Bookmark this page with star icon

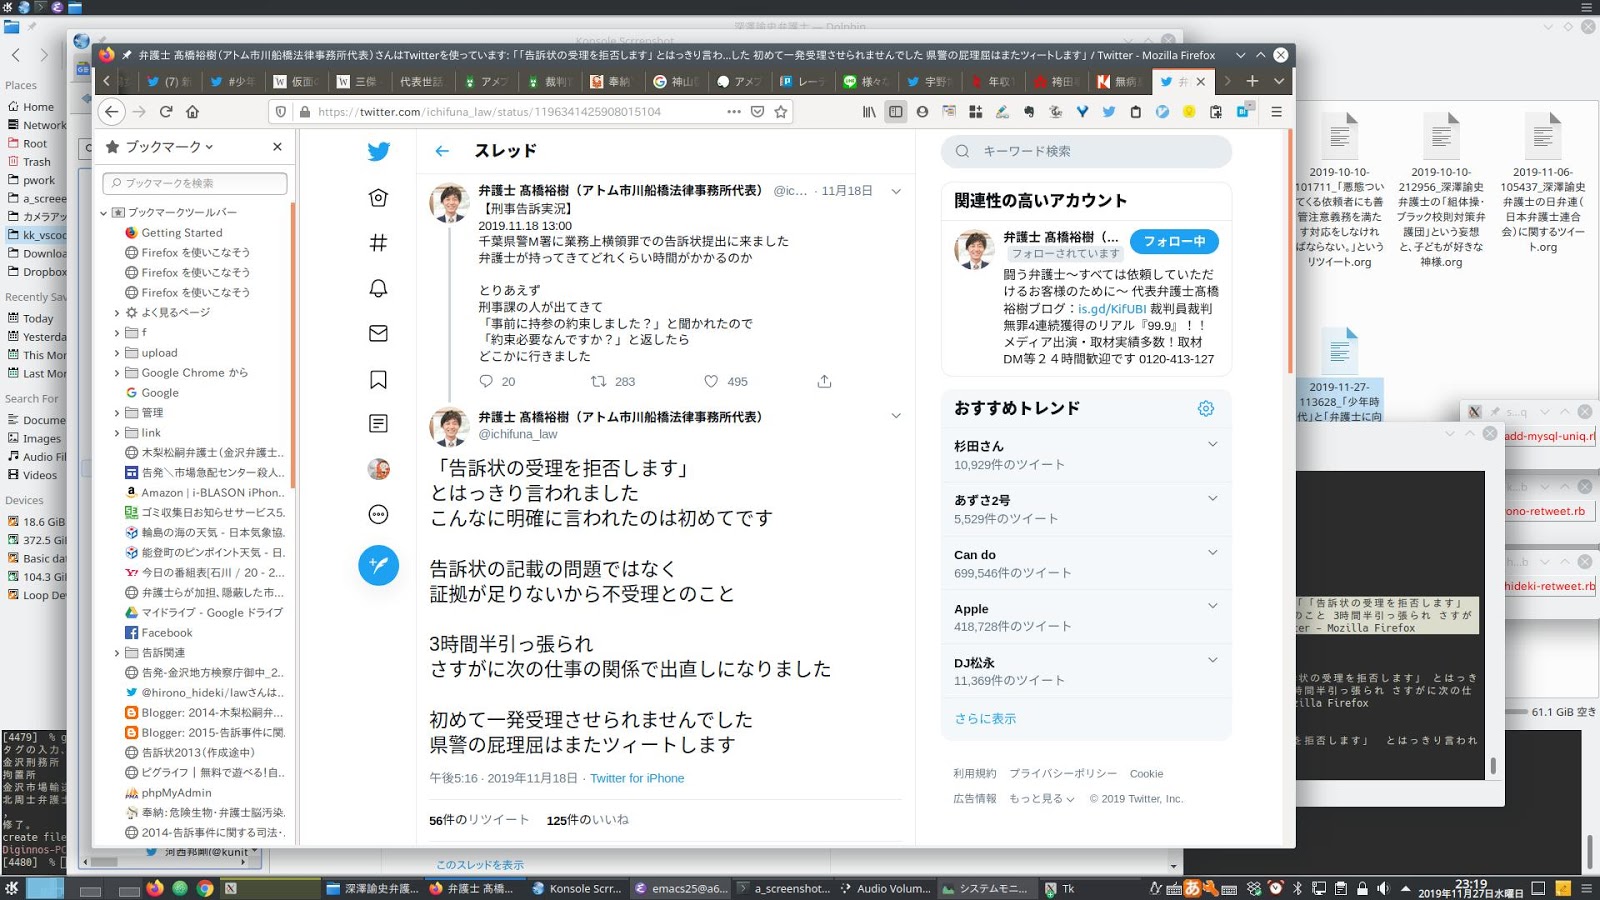point(781,112)
